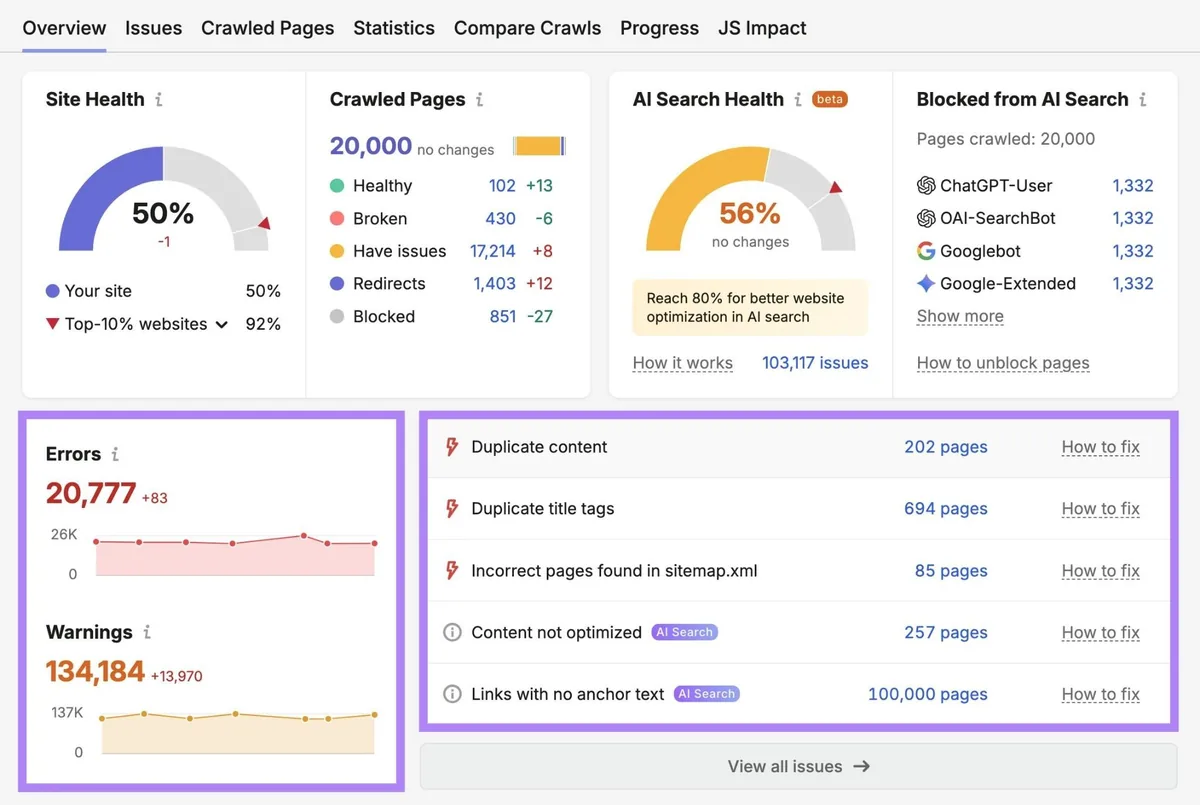Click How to fix for Content not optimized
The height and width of the screenshot is (805, 1200).
pyautogui.click(x=1100, y=633)
